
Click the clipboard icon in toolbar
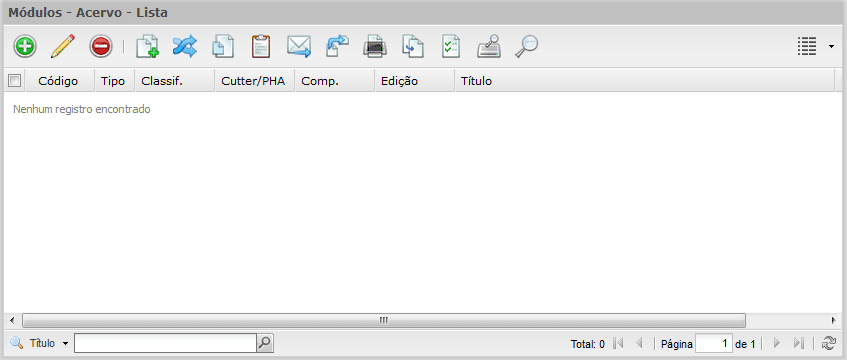pyautogui.click(x=261, y=46)
